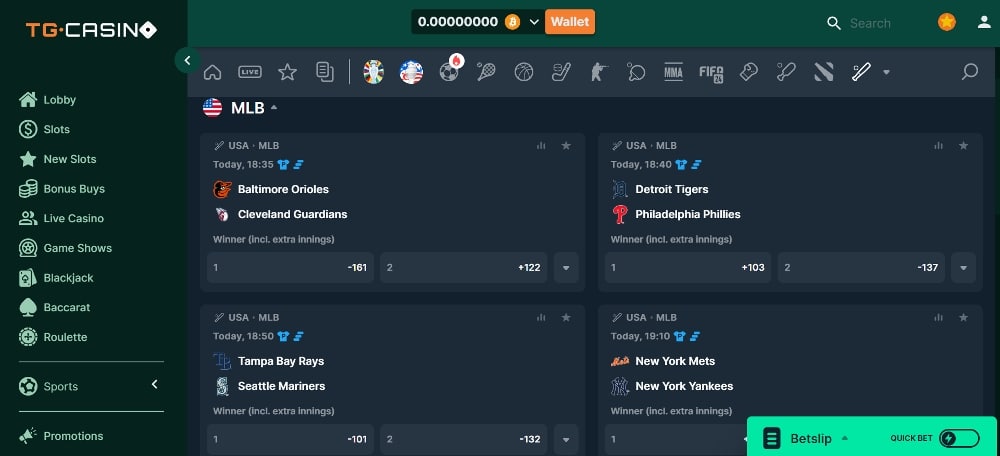Click the orange Wallet button
This screenshot has width=1000, height=456.
[570, 22]
